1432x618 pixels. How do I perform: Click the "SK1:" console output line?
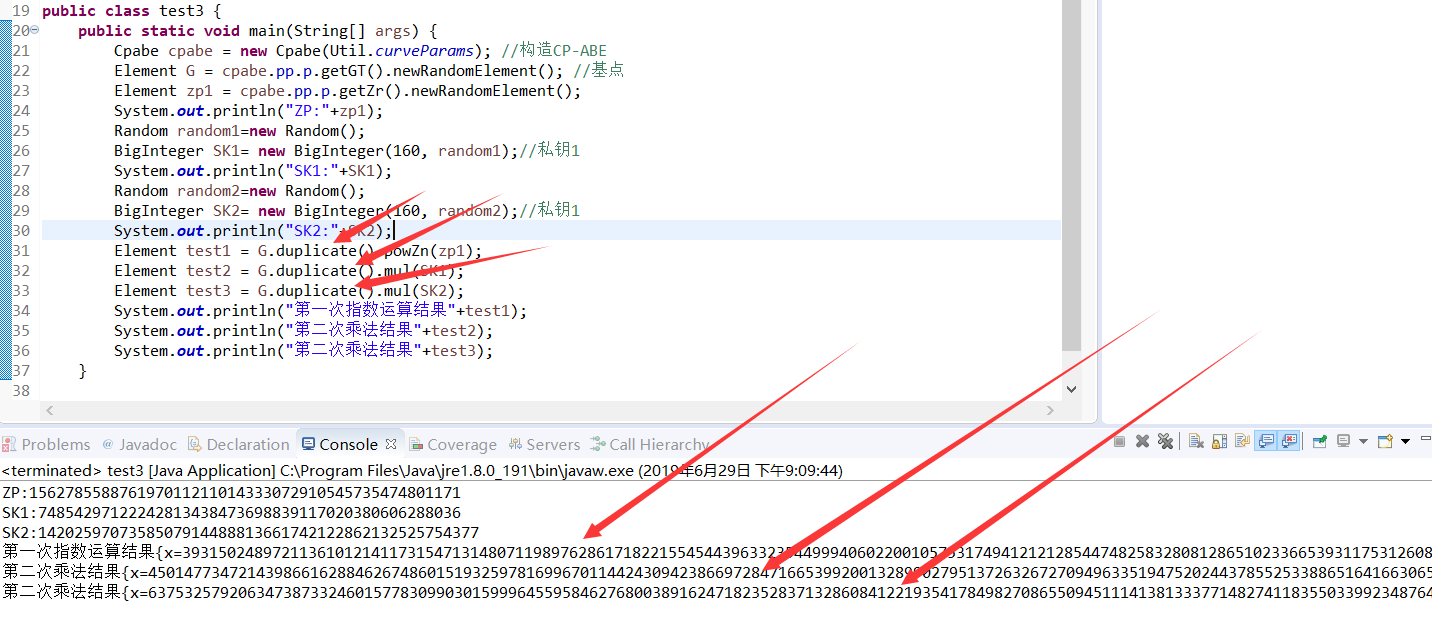coord(231,513)
